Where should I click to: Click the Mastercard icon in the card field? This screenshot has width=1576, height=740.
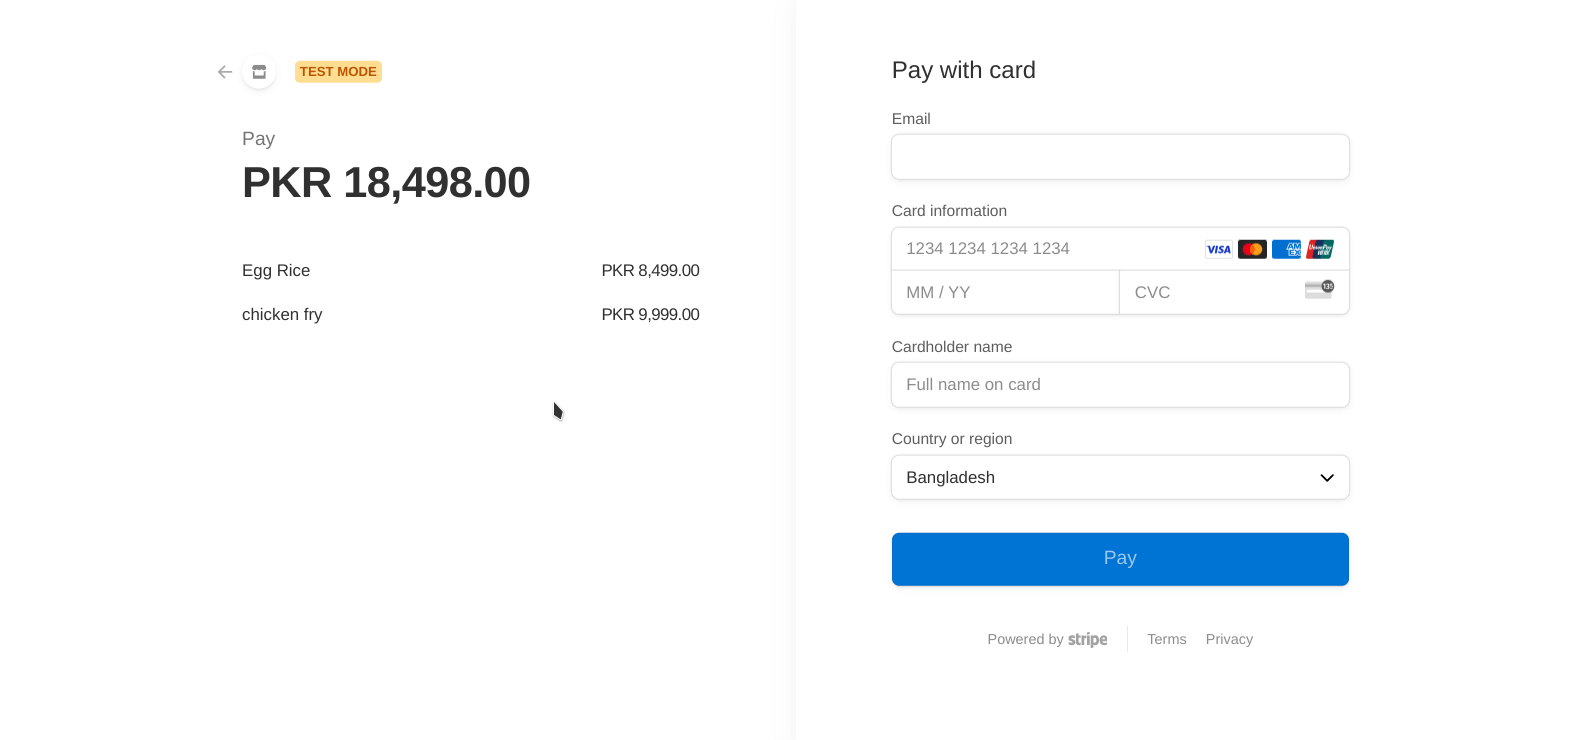coord(1252,249)
